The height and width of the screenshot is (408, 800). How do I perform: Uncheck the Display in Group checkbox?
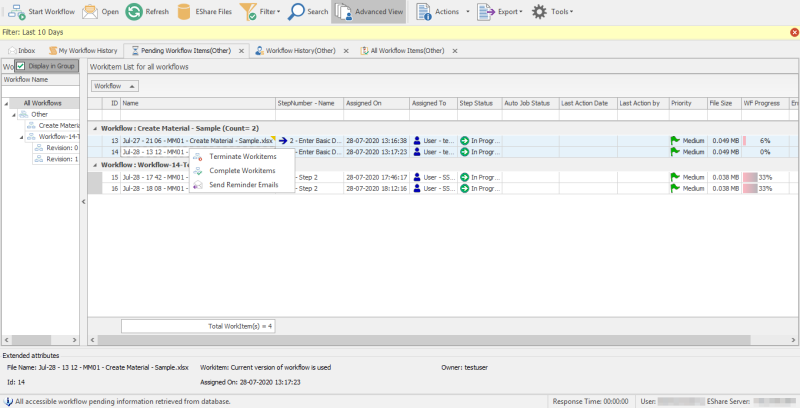[21, 66]
